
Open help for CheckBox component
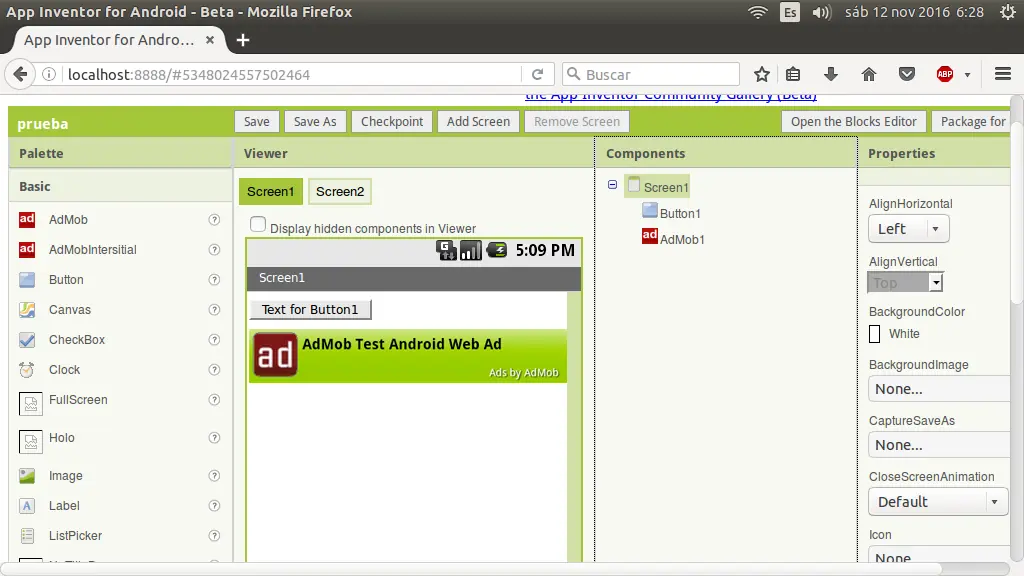tap(214, 340)
